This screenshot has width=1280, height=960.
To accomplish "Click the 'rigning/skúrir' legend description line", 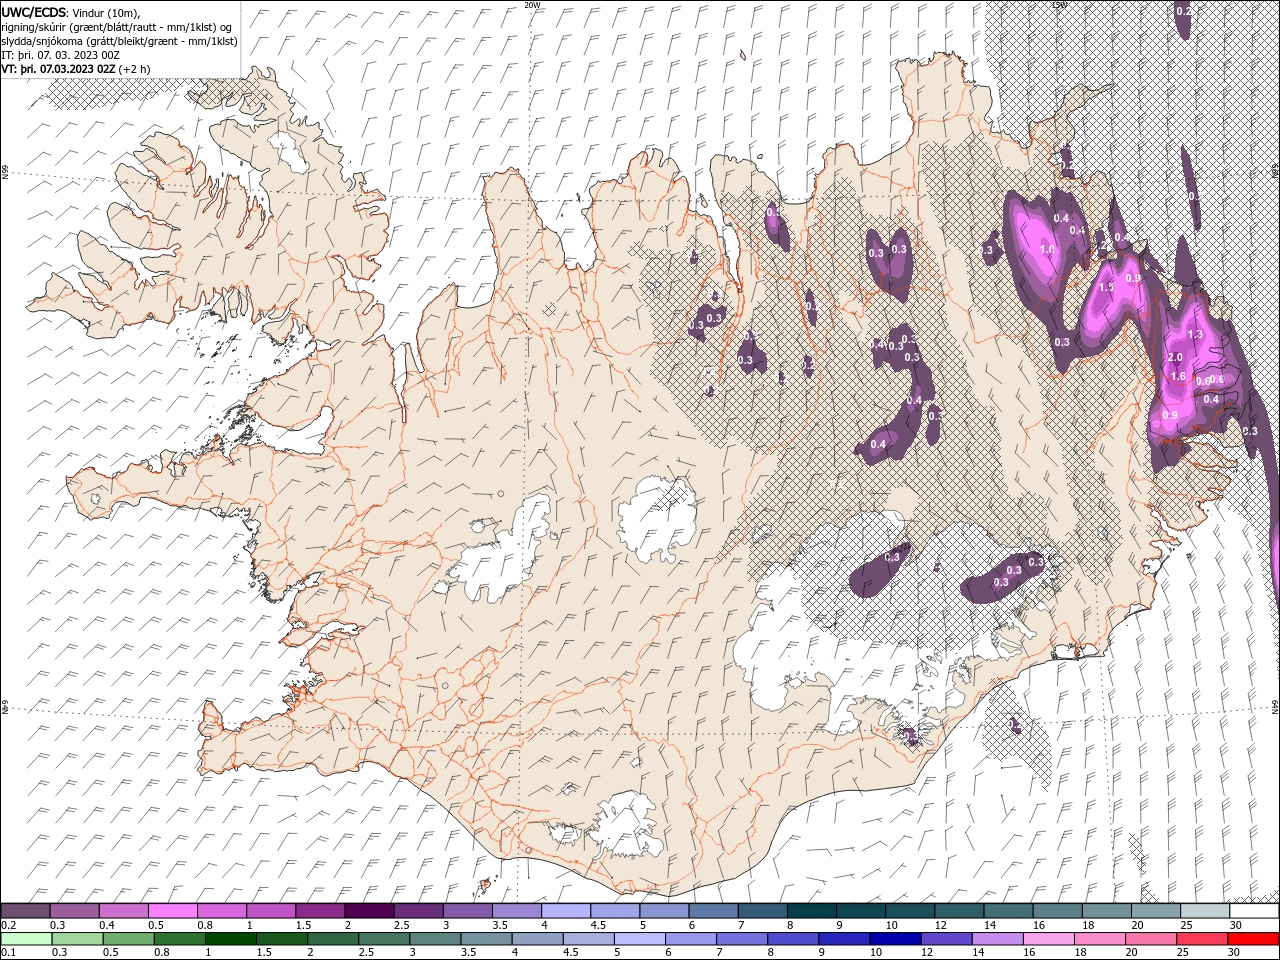I will pos(117,27).
